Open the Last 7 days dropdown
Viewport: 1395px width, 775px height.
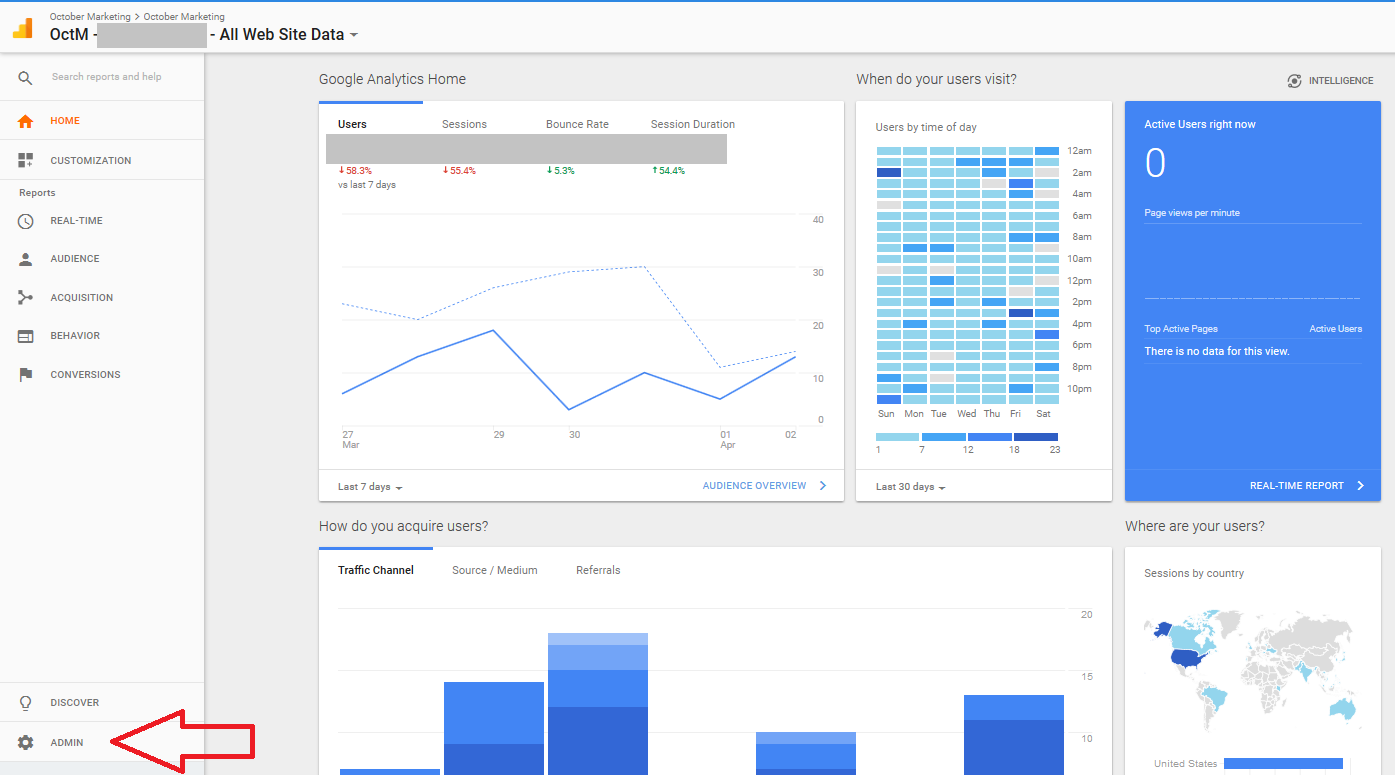pyautogui.click(x=370, y=487)
